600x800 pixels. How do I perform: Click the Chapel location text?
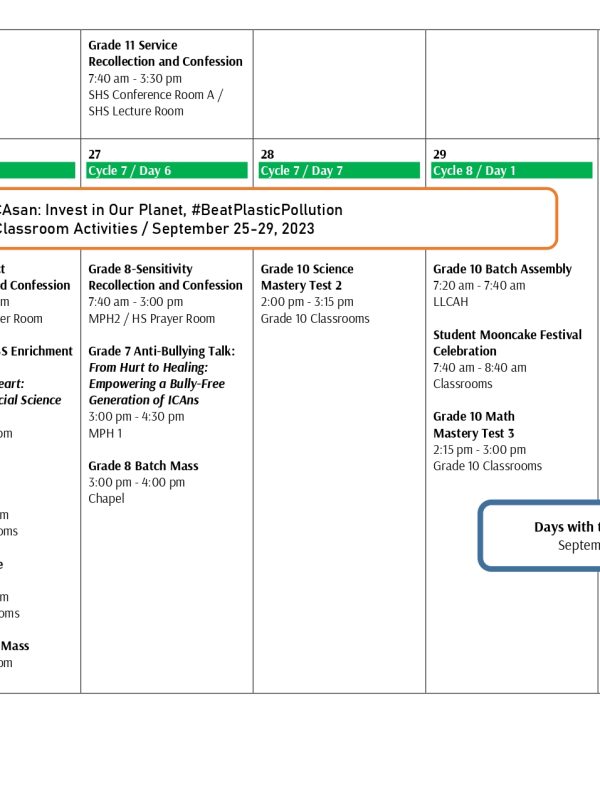coord(106,498)
